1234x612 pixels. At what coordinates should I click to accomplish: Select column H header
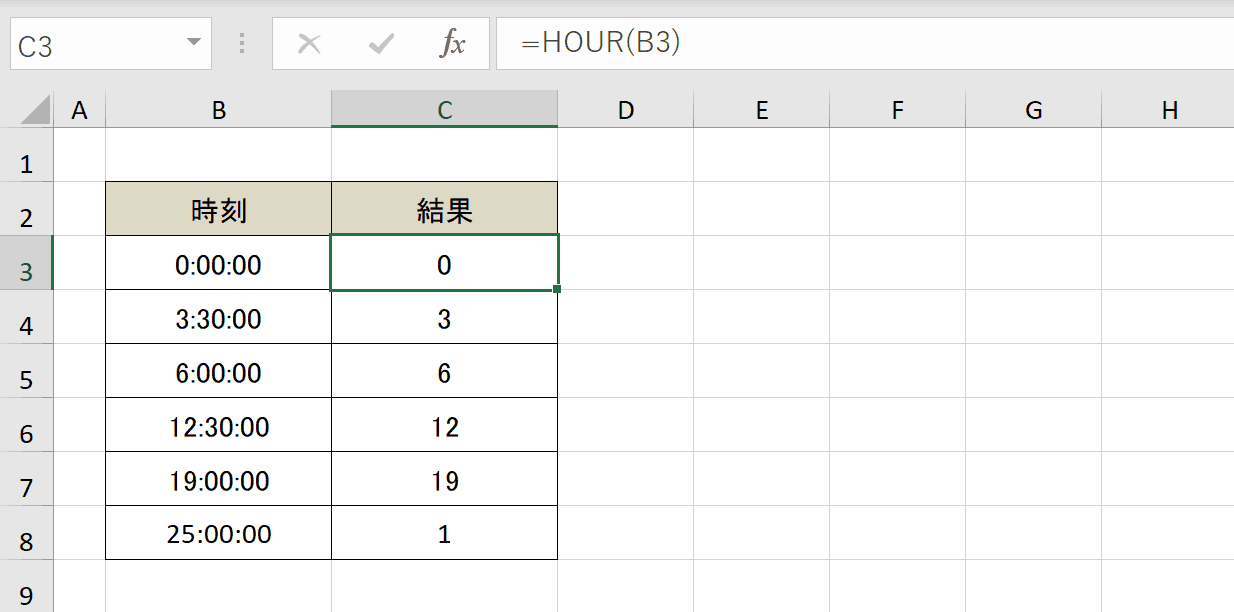tap(1169, 108)
